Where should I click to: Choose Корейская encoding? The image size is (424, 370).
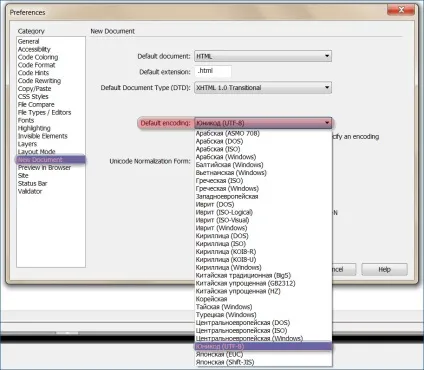click(263, 299)
